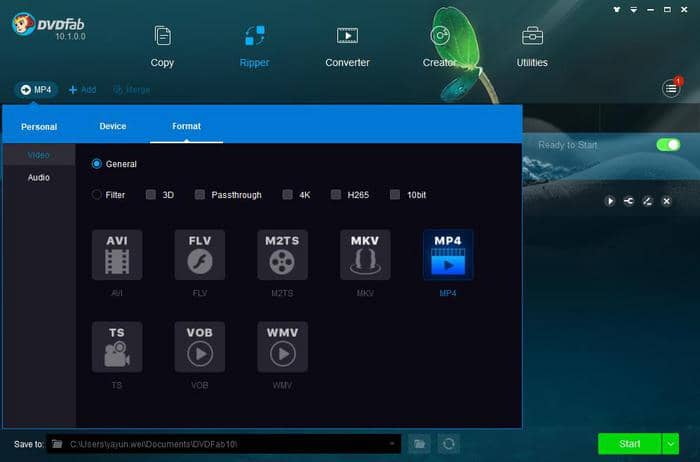
Task: Open the MP4 profile switcher
Action: tap(36, 90)
